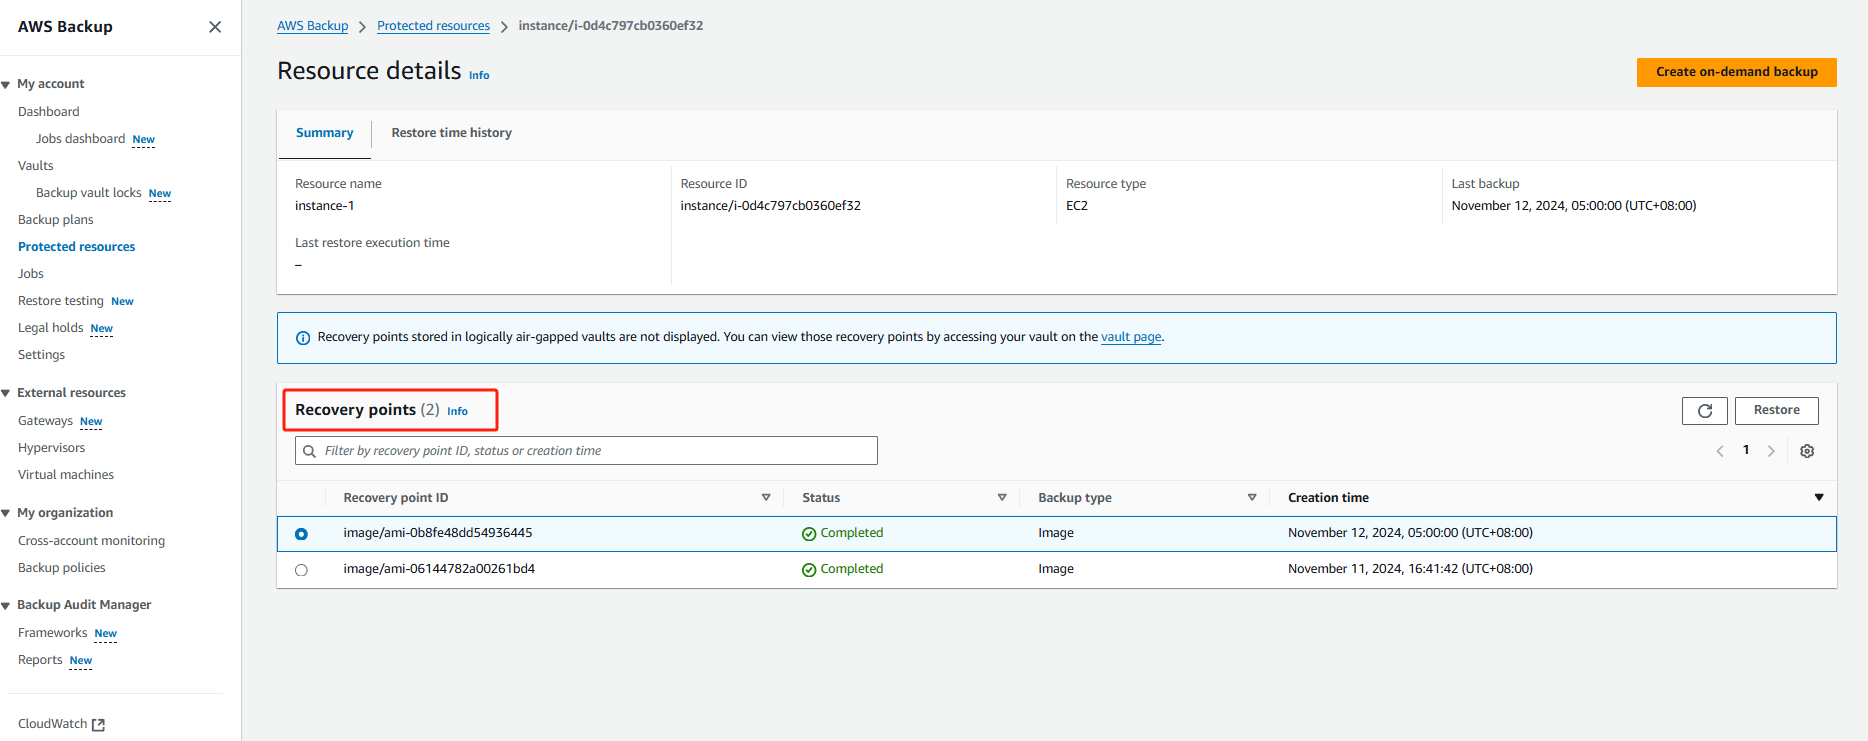Open Vaults in the sidebar
1868x741 pixels.
(x=35, y=166)
